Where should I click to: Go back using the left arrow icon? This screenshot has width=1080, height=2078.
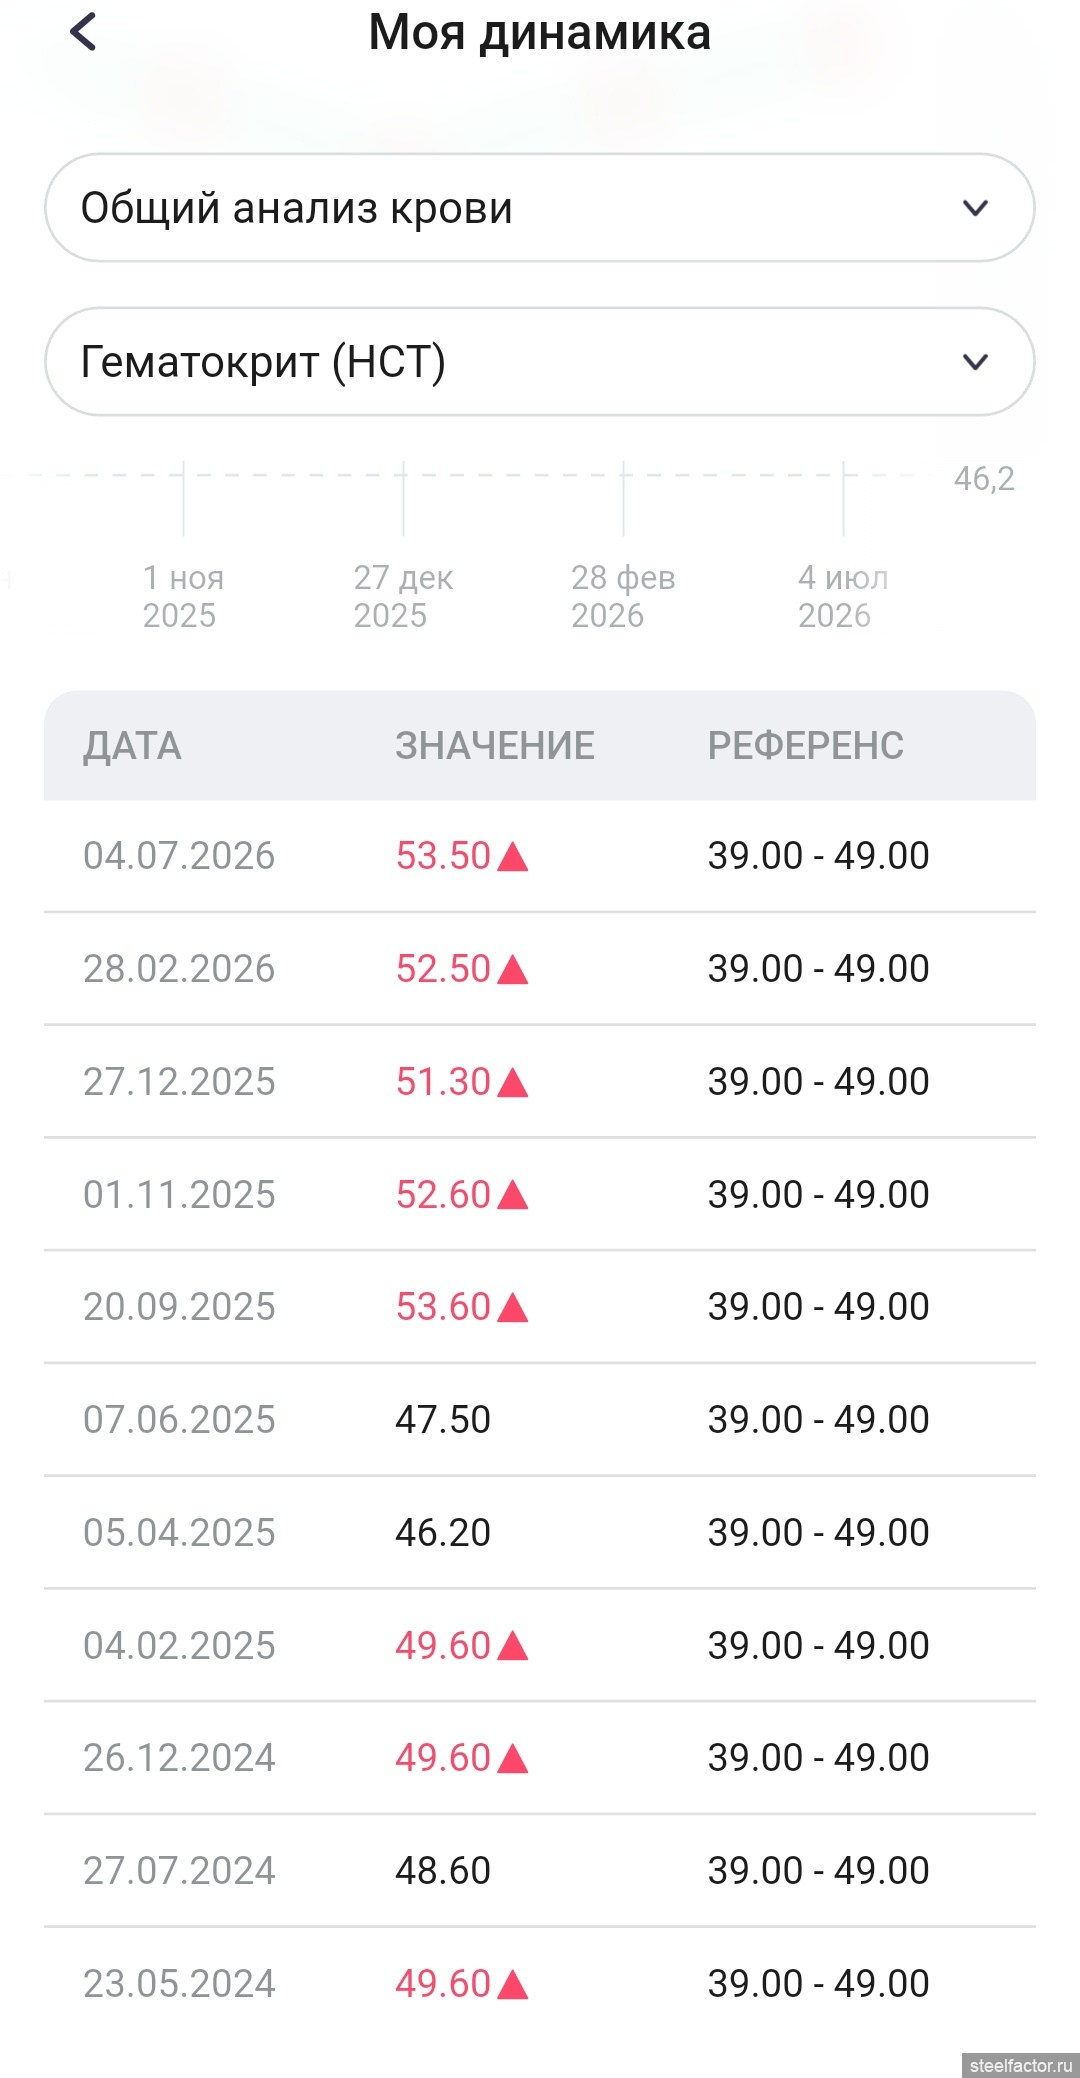(83, 32)
